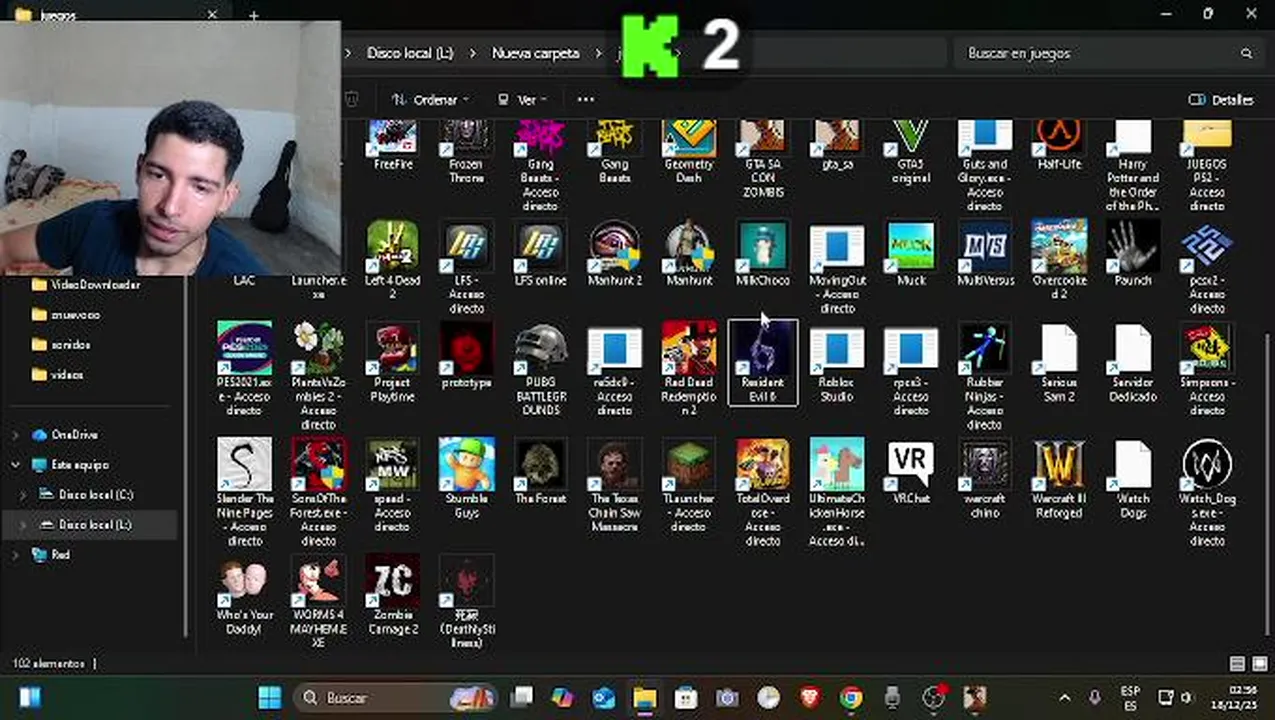
Task: Select the Watch_Dogs.exe shortcut
Action: (1206, 492)
